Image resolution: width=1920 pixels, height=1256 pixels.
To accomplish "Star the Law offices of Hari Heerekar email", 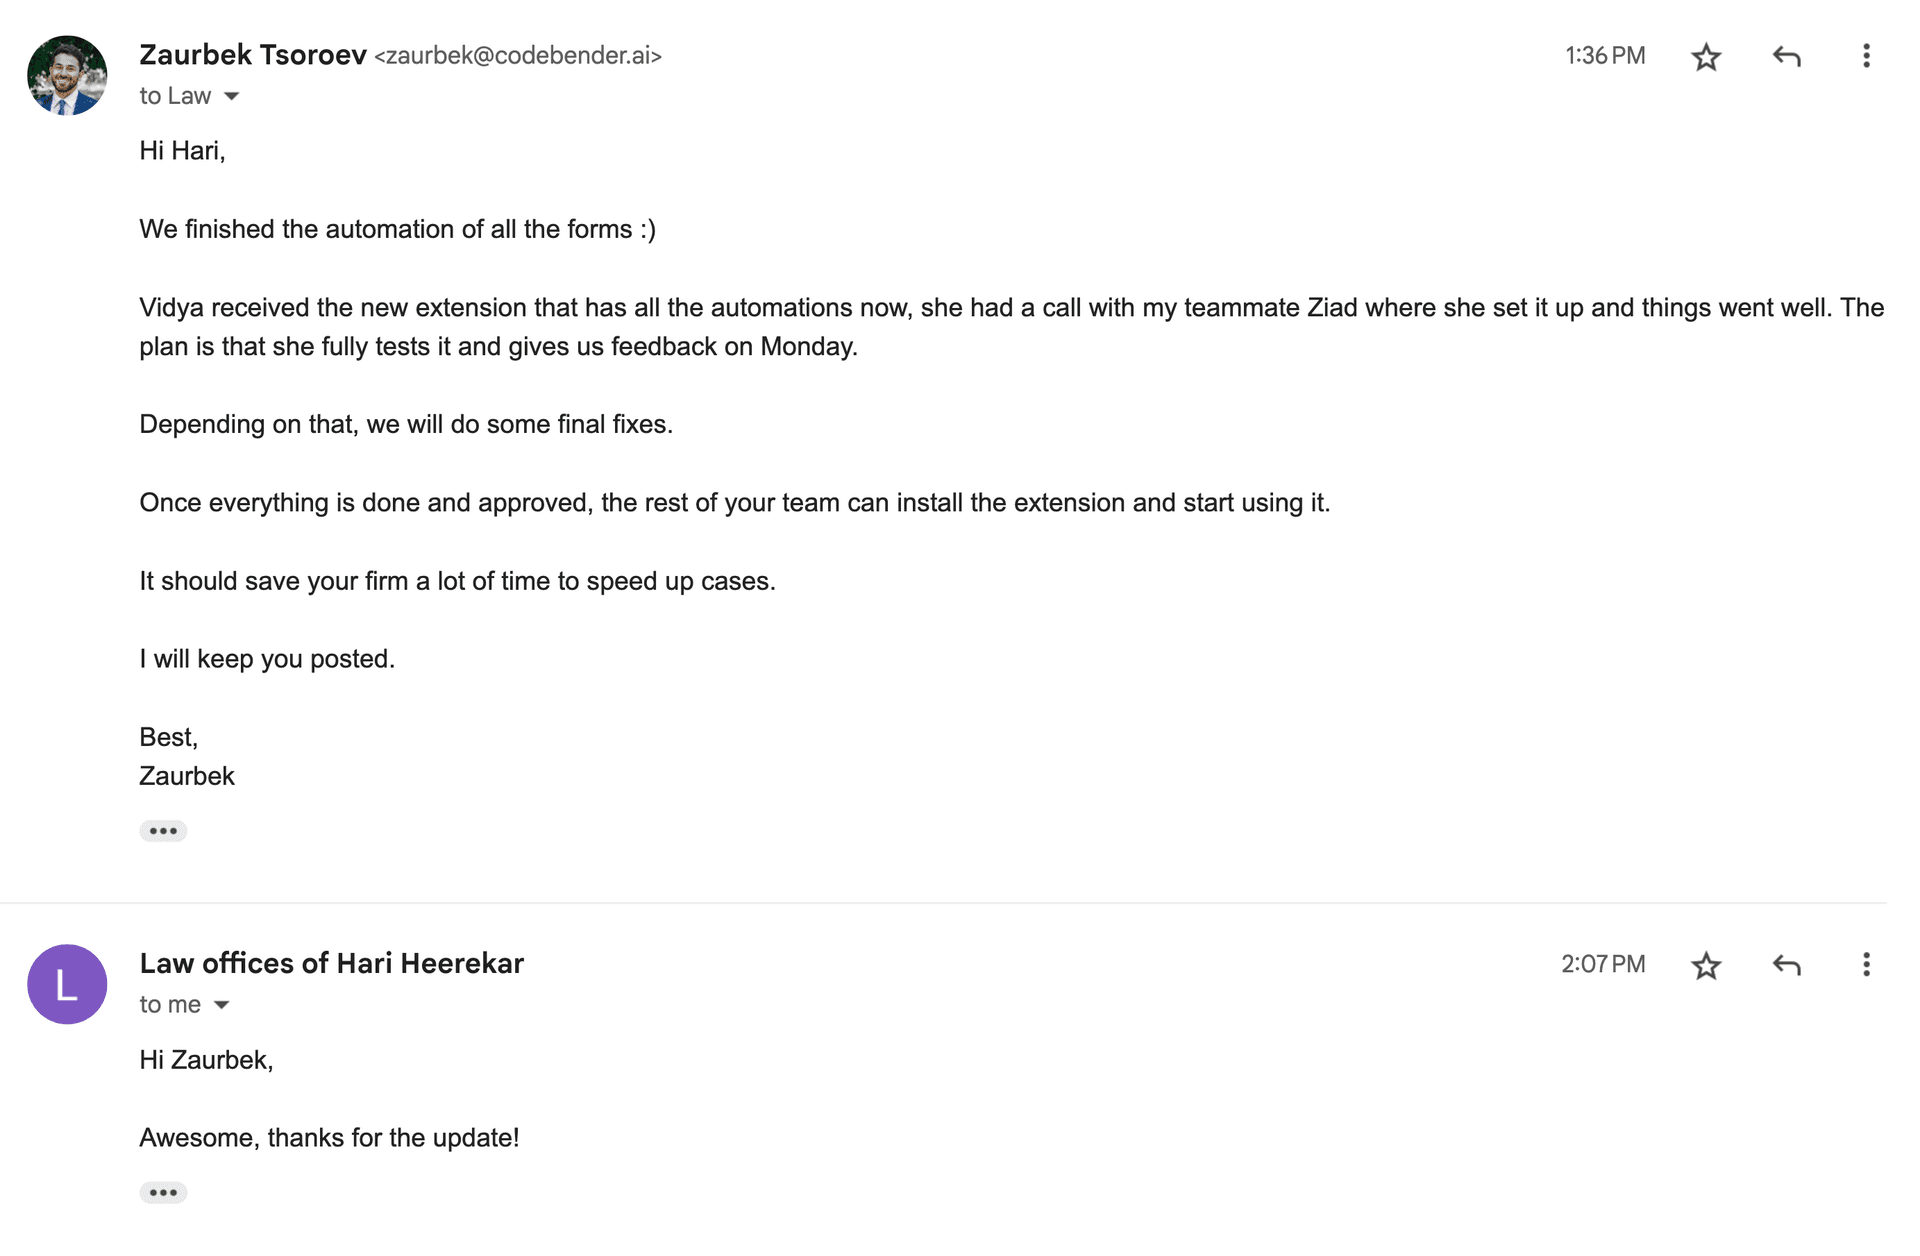I will pos(1706,965).
